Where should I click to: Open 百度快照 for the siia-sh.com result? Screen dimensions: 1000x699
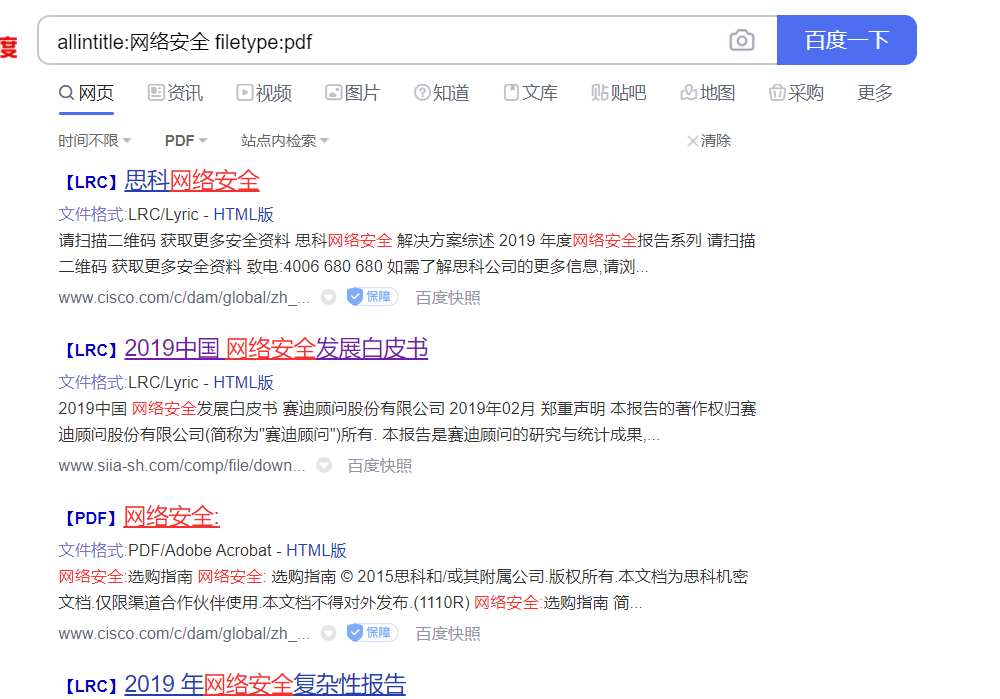click(379, 466)
